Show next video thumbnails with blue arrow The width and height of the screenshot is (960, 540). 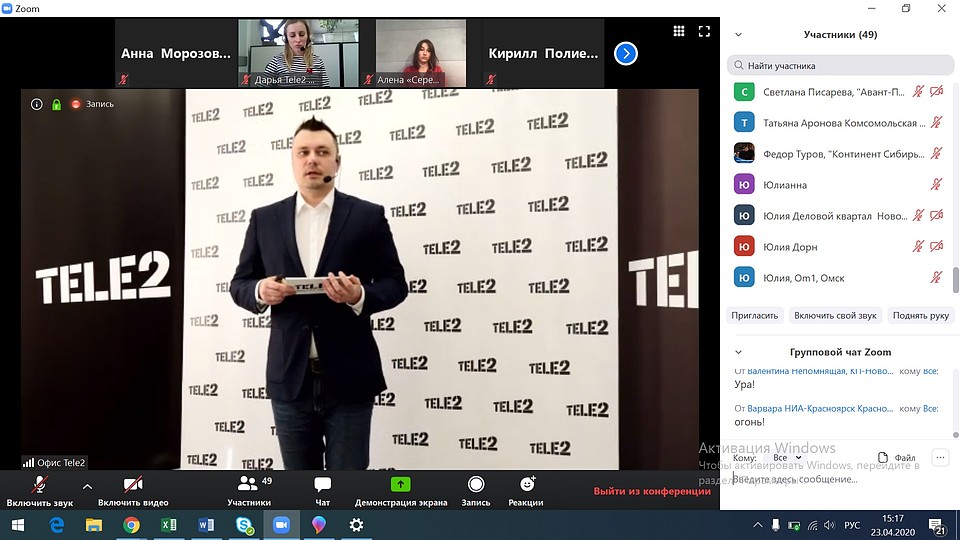coord(626,53)
